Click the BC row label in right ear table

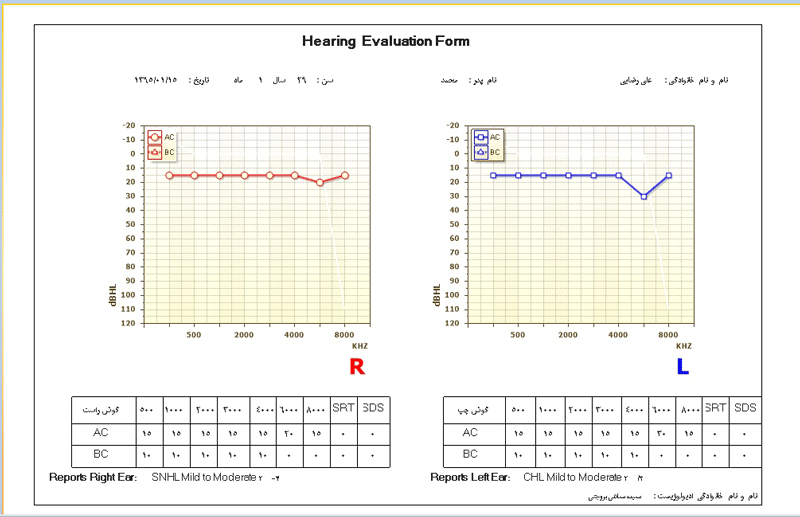(101, 454)
